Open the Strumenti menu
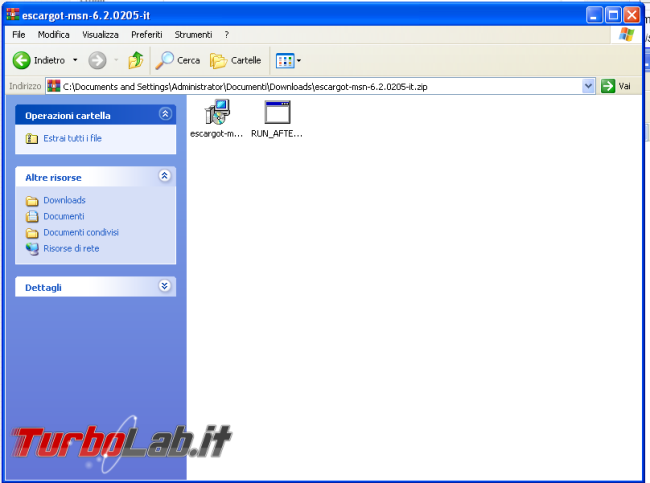The image size is (650, 483). pyautogui.click(x=193, y=35)
